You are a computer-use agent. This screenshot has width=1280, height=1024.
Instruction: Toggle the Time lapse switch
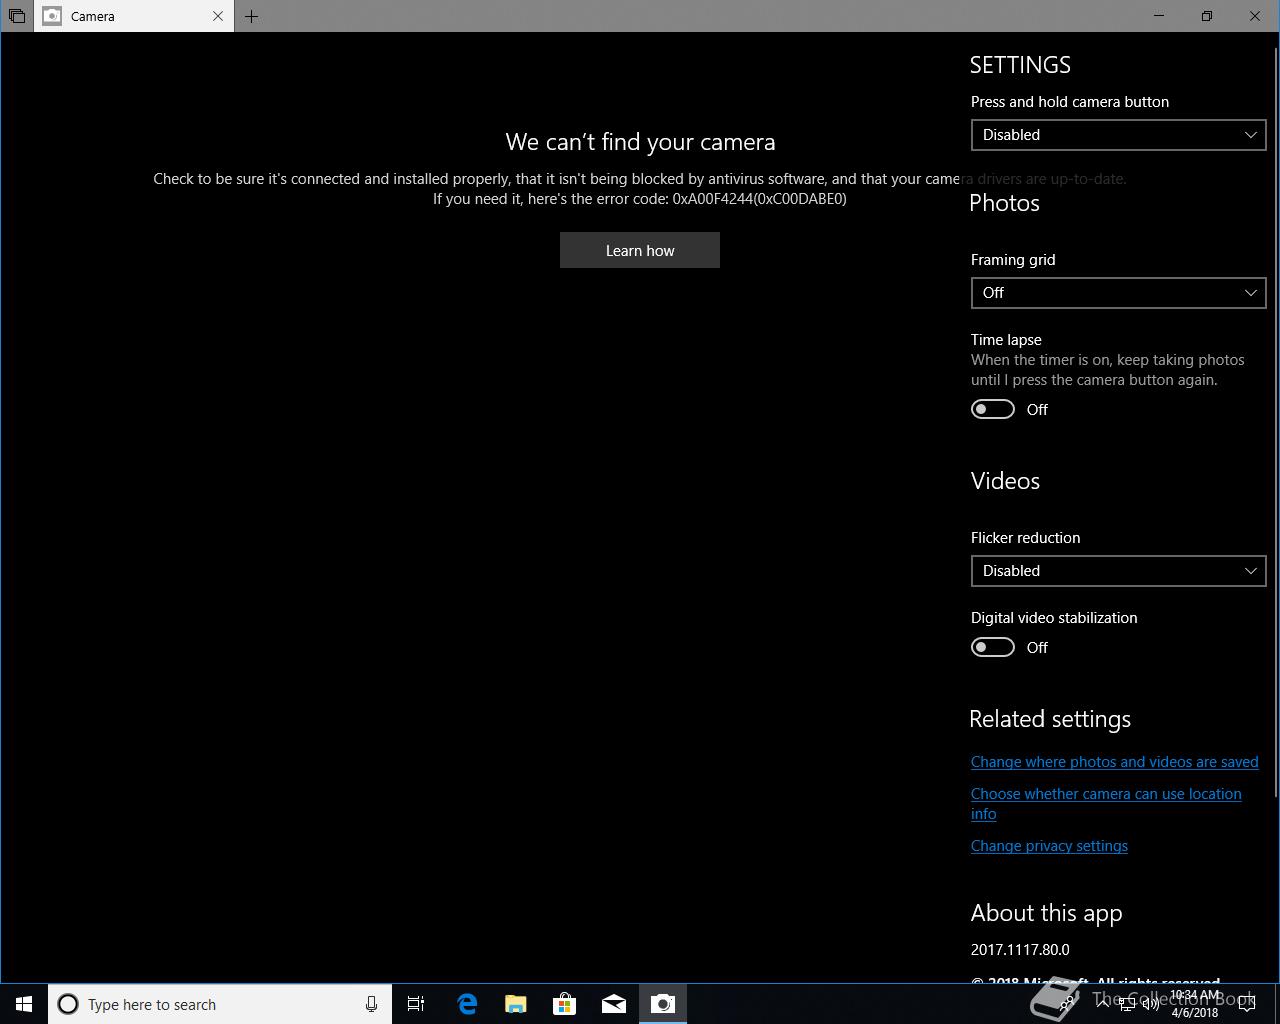993,409
